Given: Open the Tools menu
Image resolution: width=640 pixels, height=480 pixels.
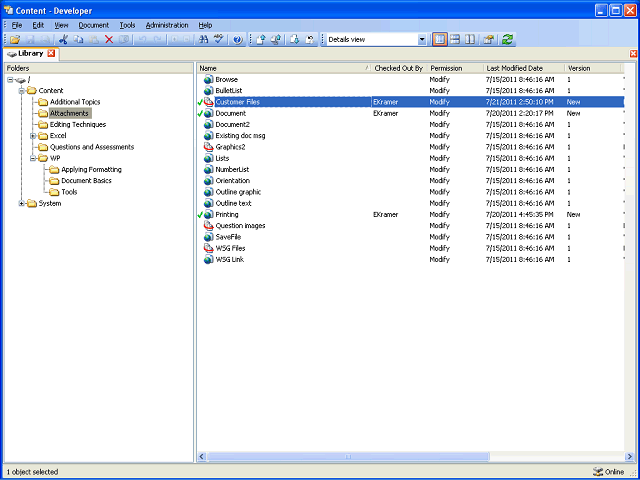Looking at the screenshot, I should (x=127, y=25).
